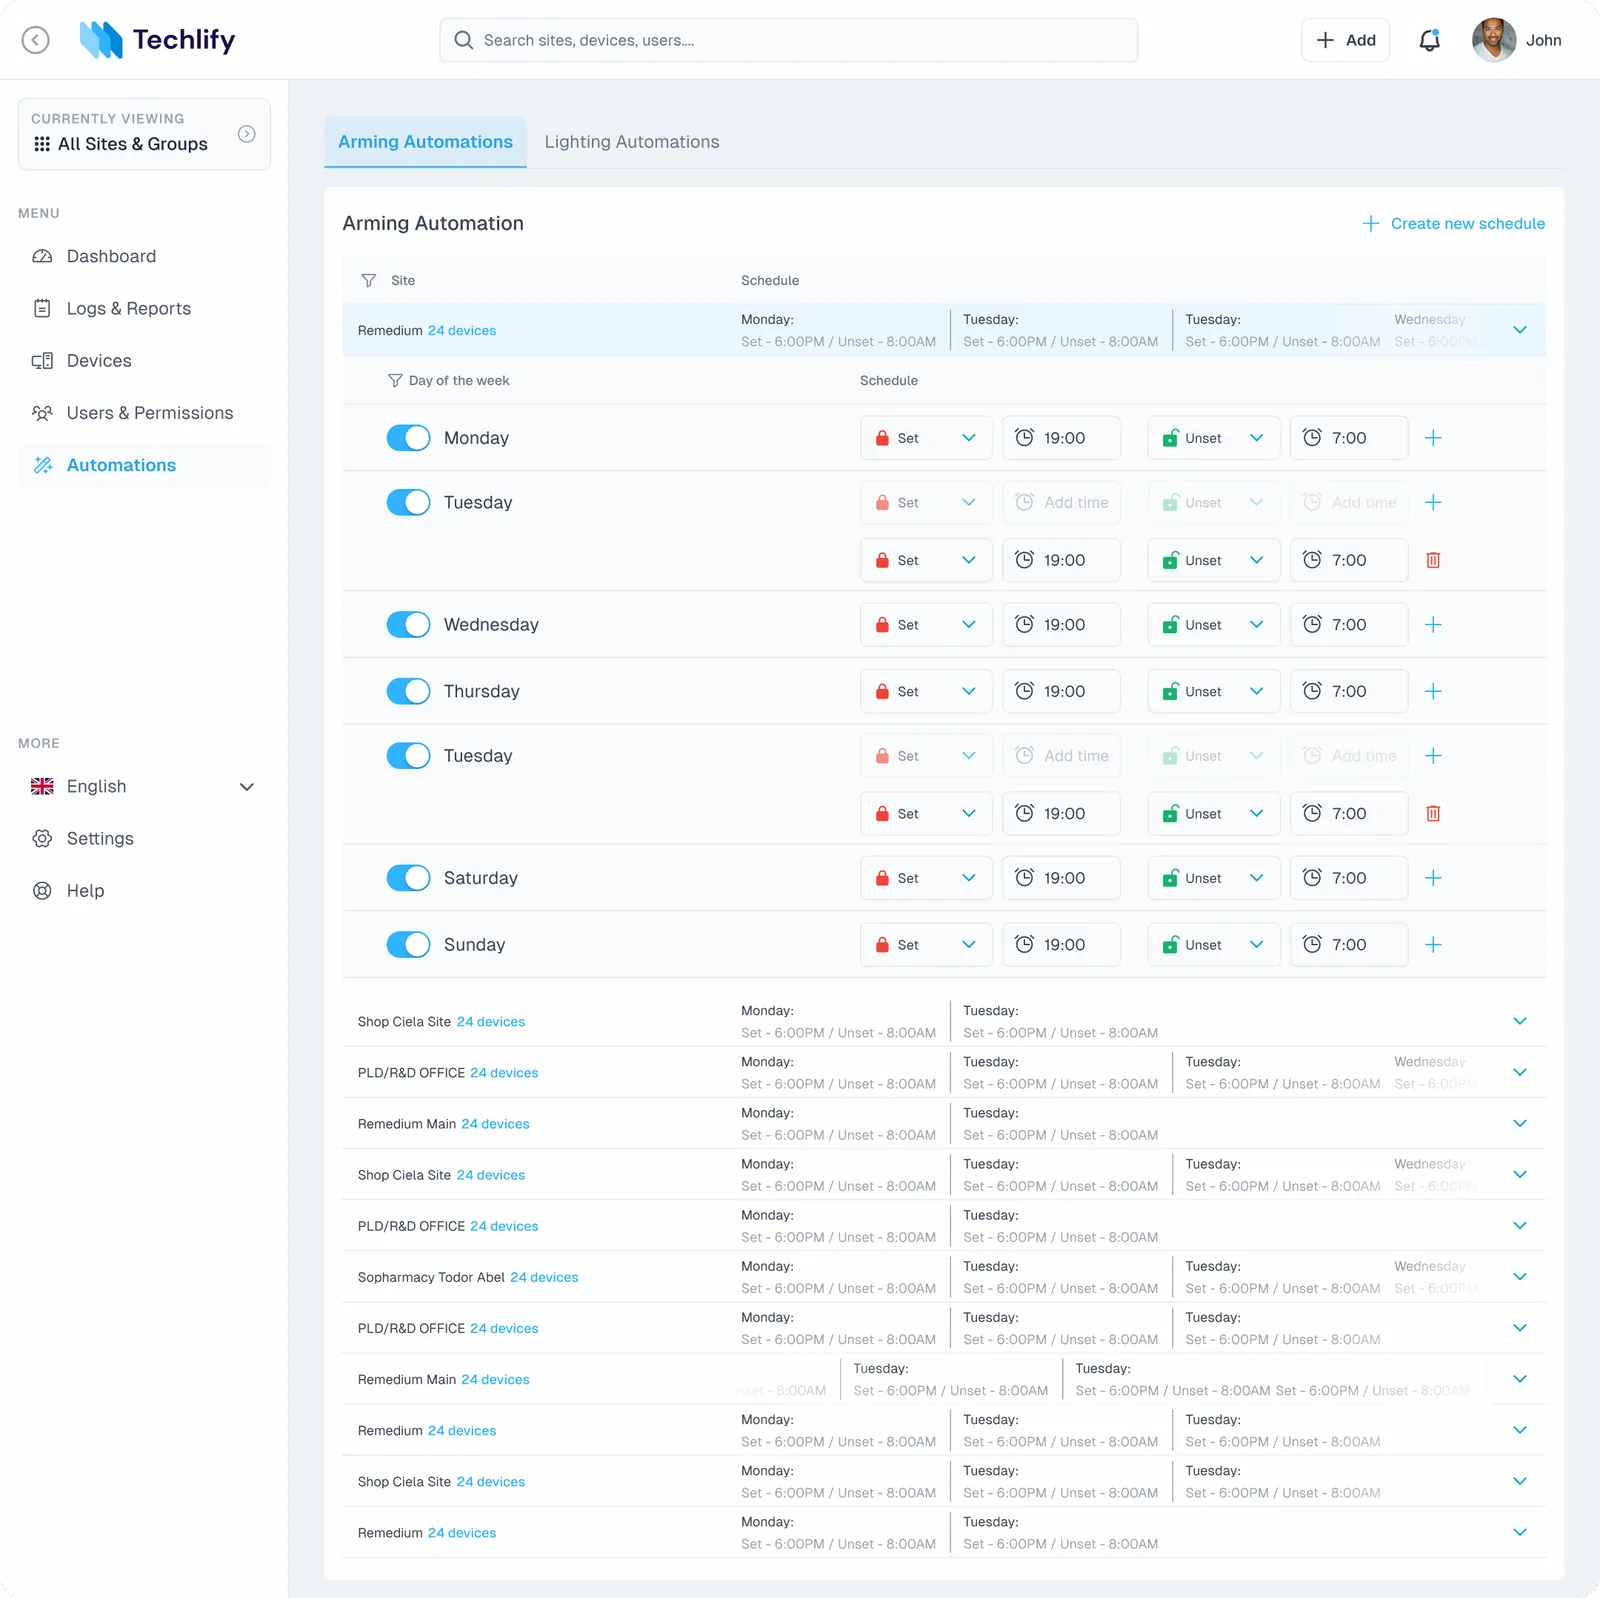Open the notifications bell
This screenshot has width=1600, height=1598.
pyautogui.click(x=1430, y=40)
